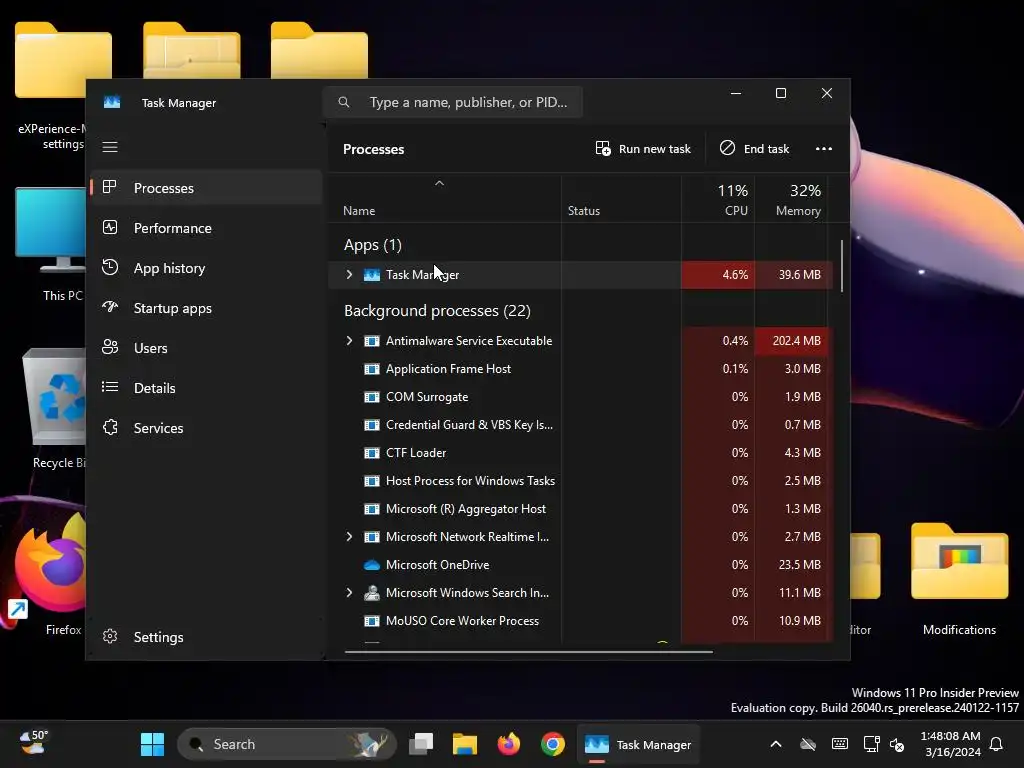Open Google Chrome from the taskbar
Screen dimensions: 1024x768
coord(552,744)
